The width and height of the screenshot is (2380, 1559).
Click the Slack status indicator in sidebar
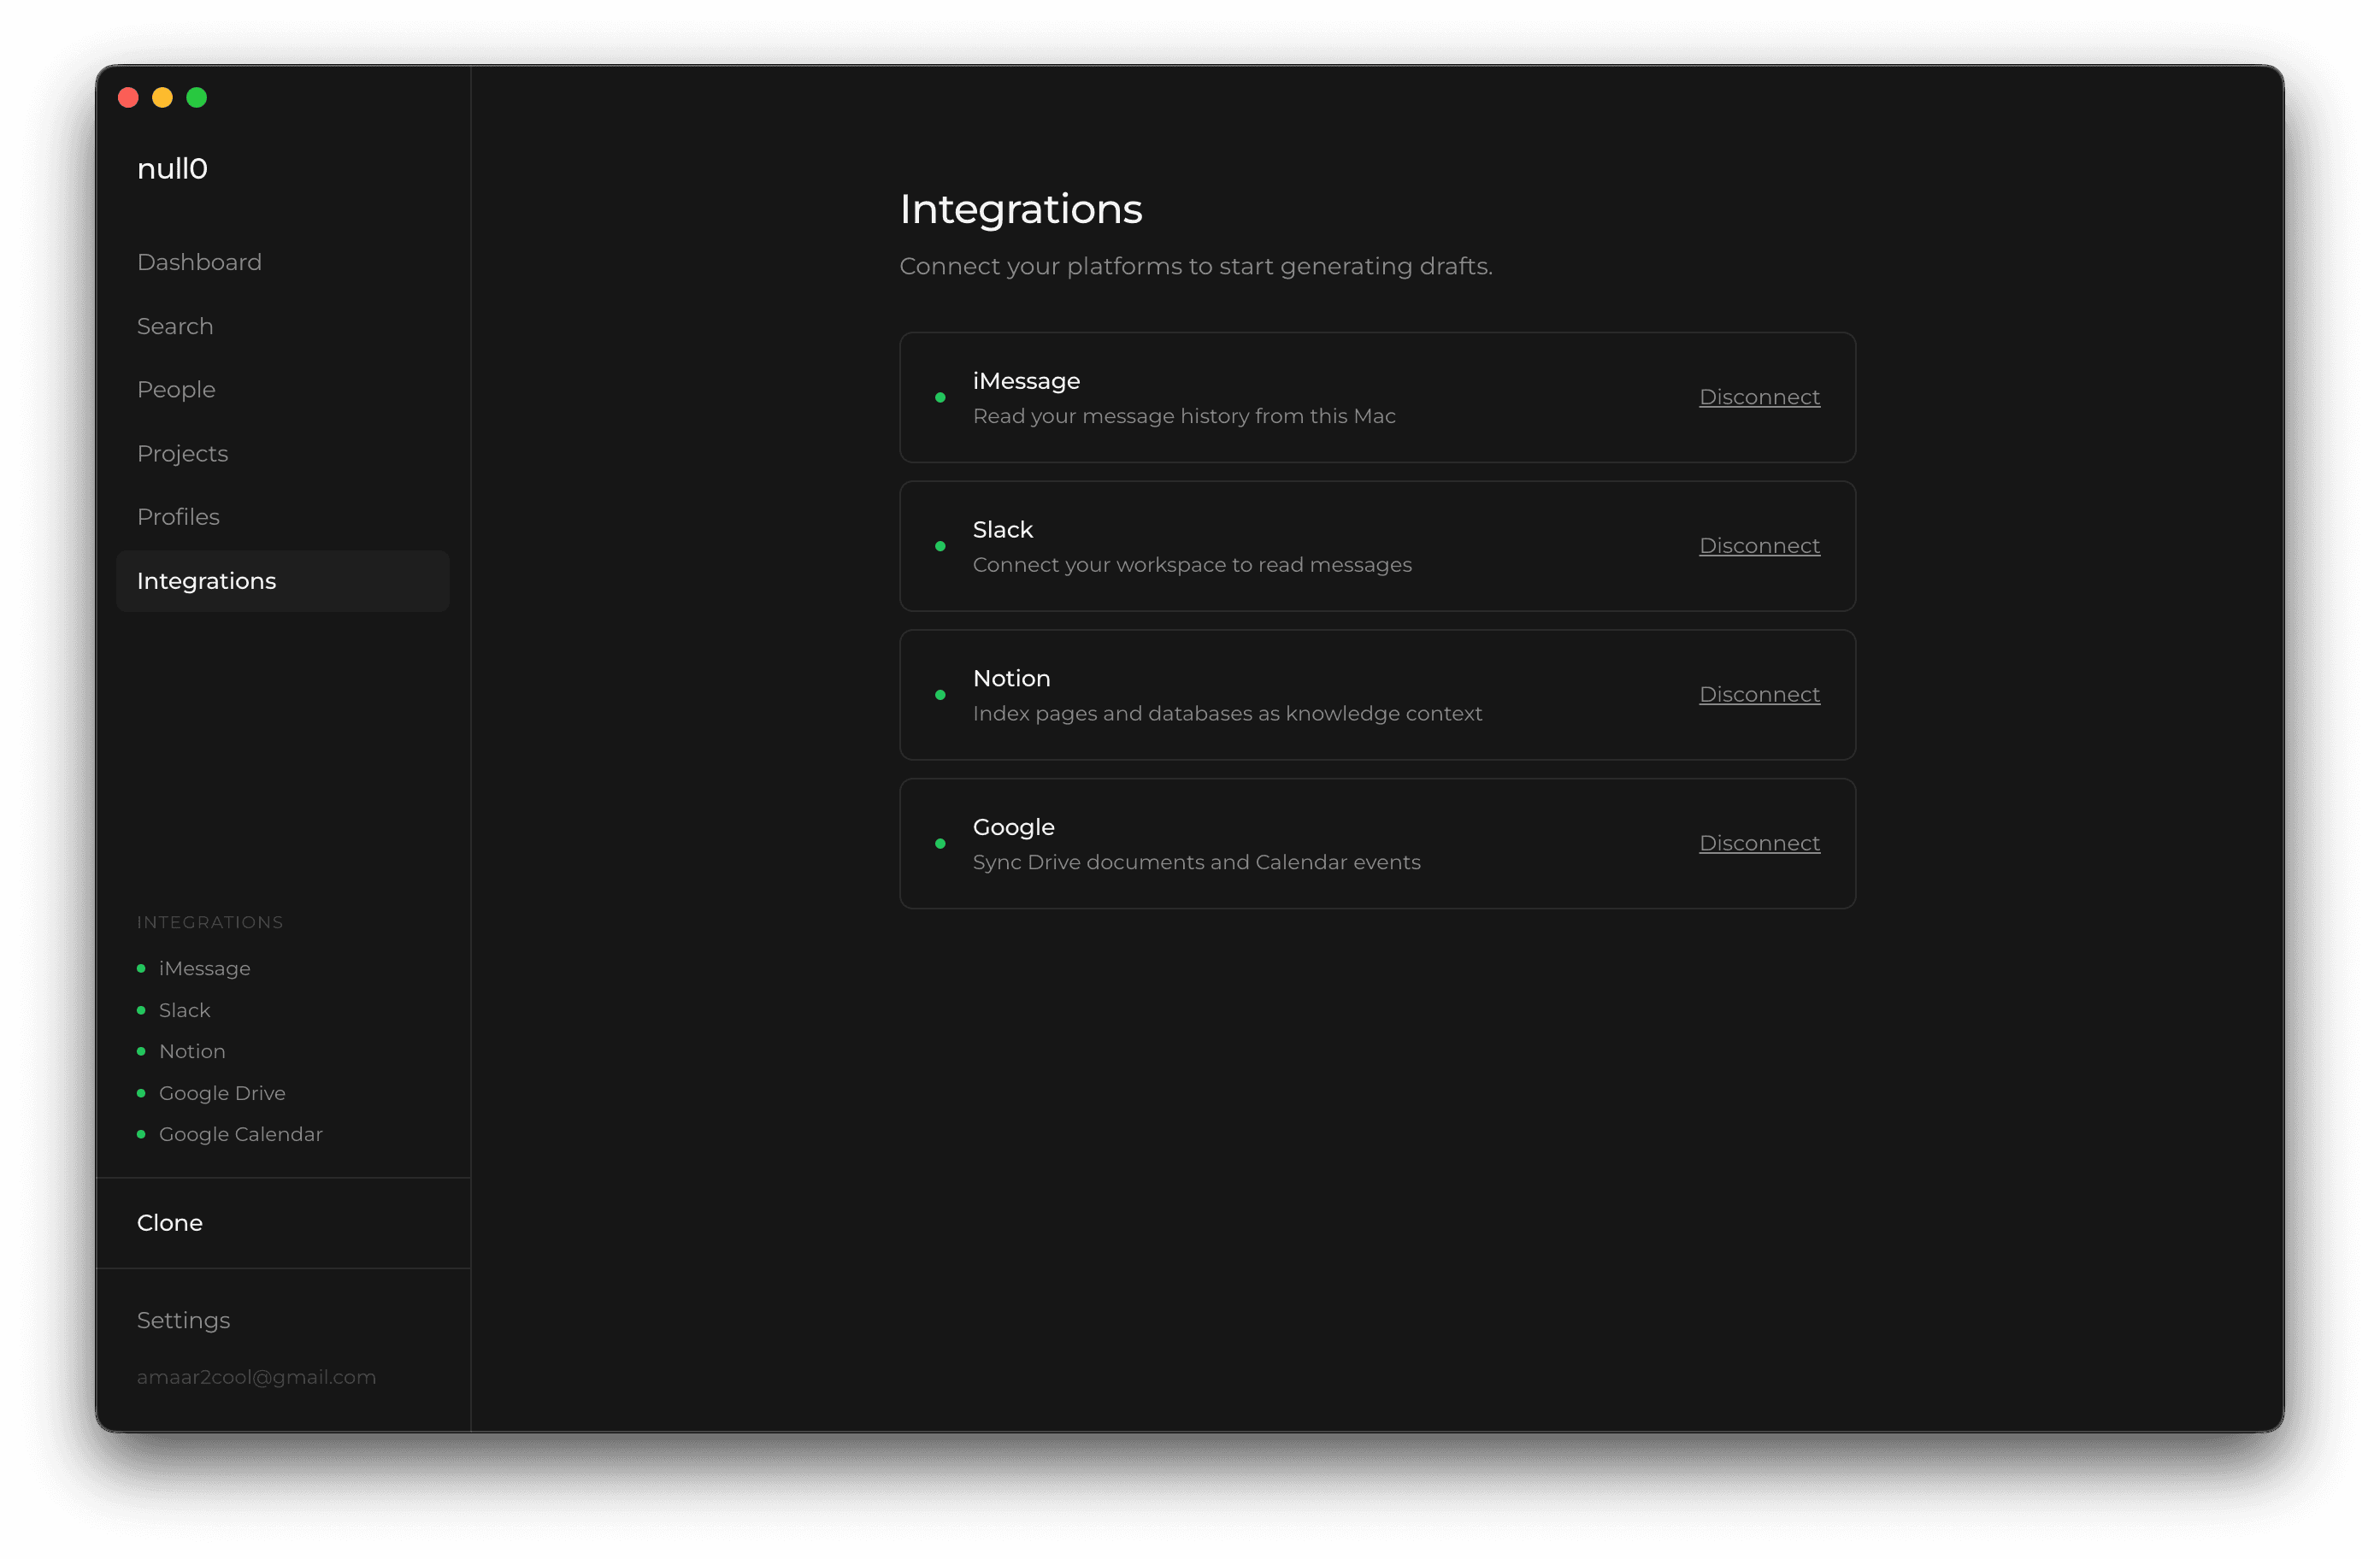tap(141, 1009)
